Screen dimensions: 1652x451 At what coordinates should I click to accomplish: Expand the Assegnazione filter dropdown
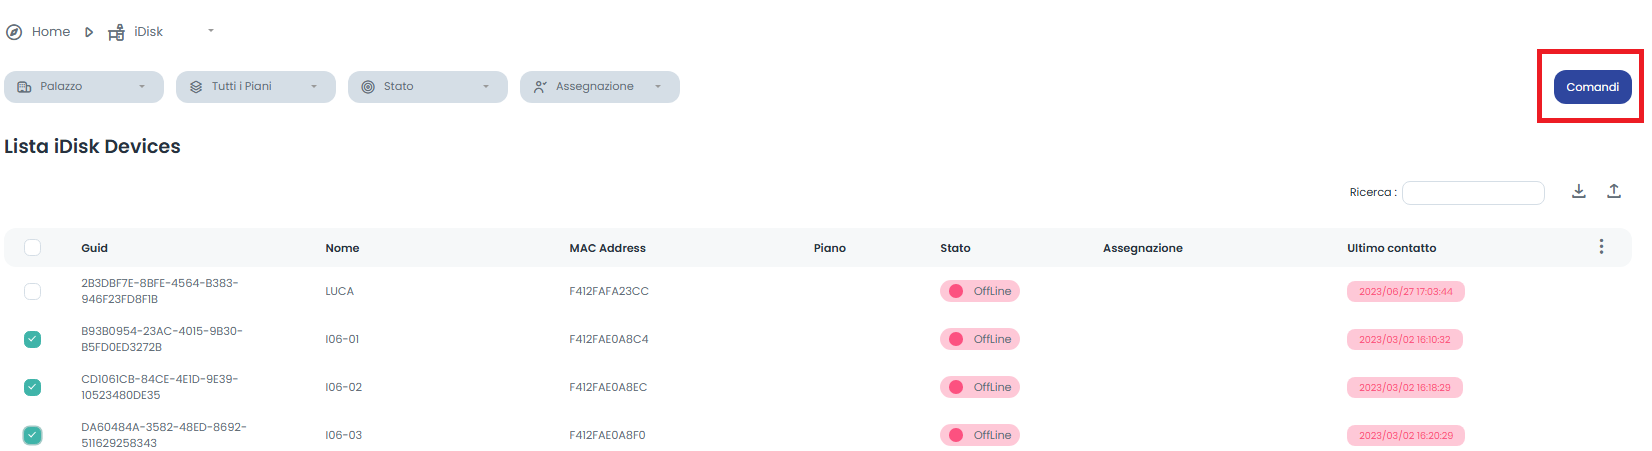click(x=600, y=87)
